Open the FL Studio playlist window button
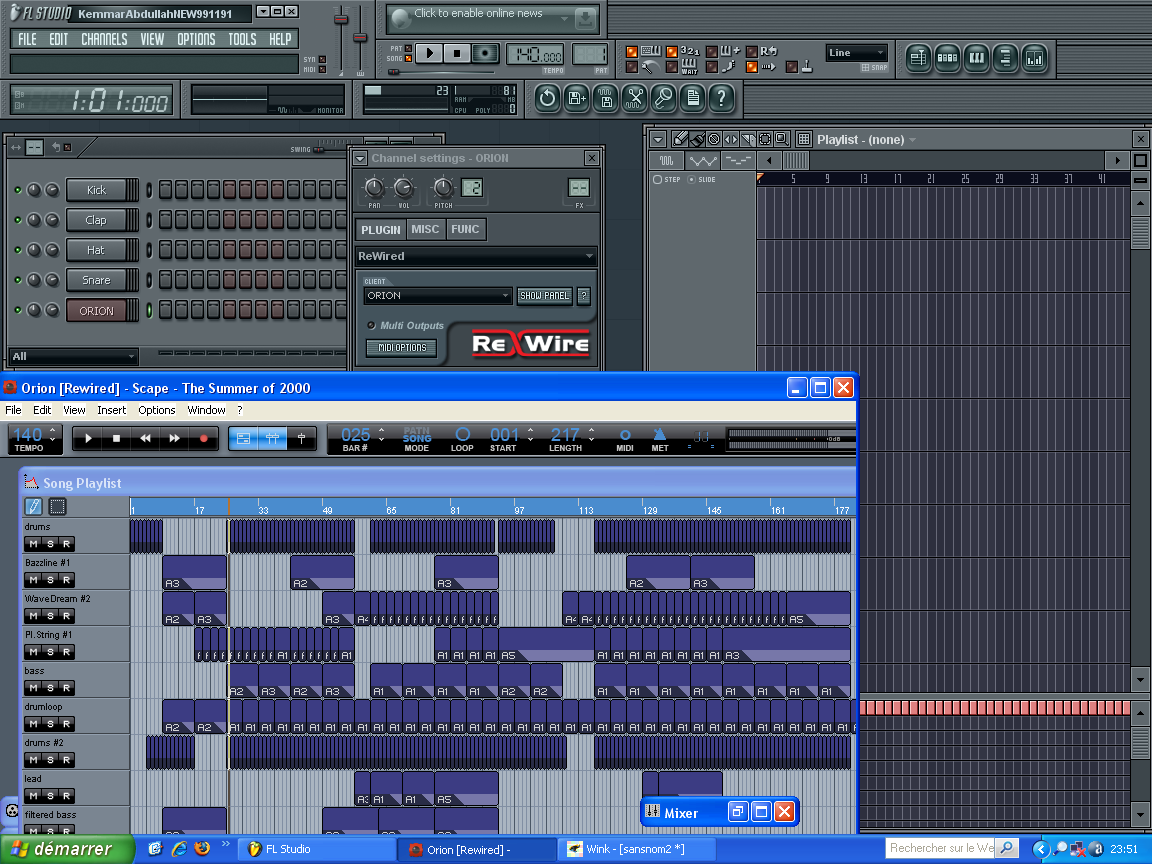 [918, 58]
